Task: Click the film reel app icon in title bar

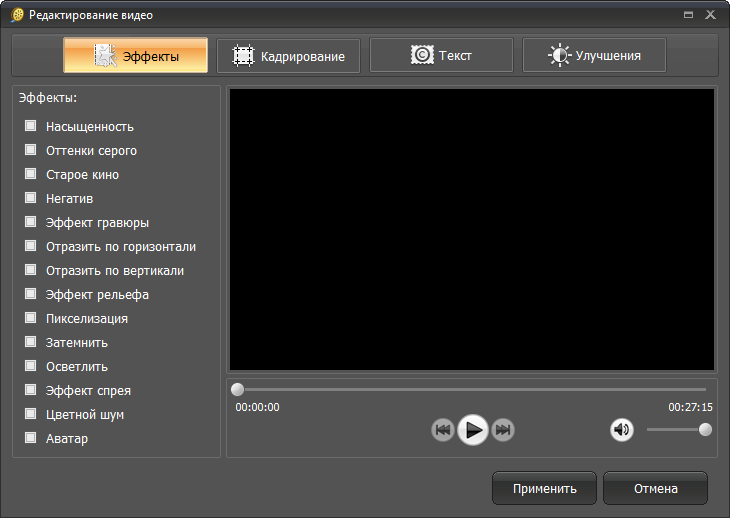Action: tap(17, 15)
